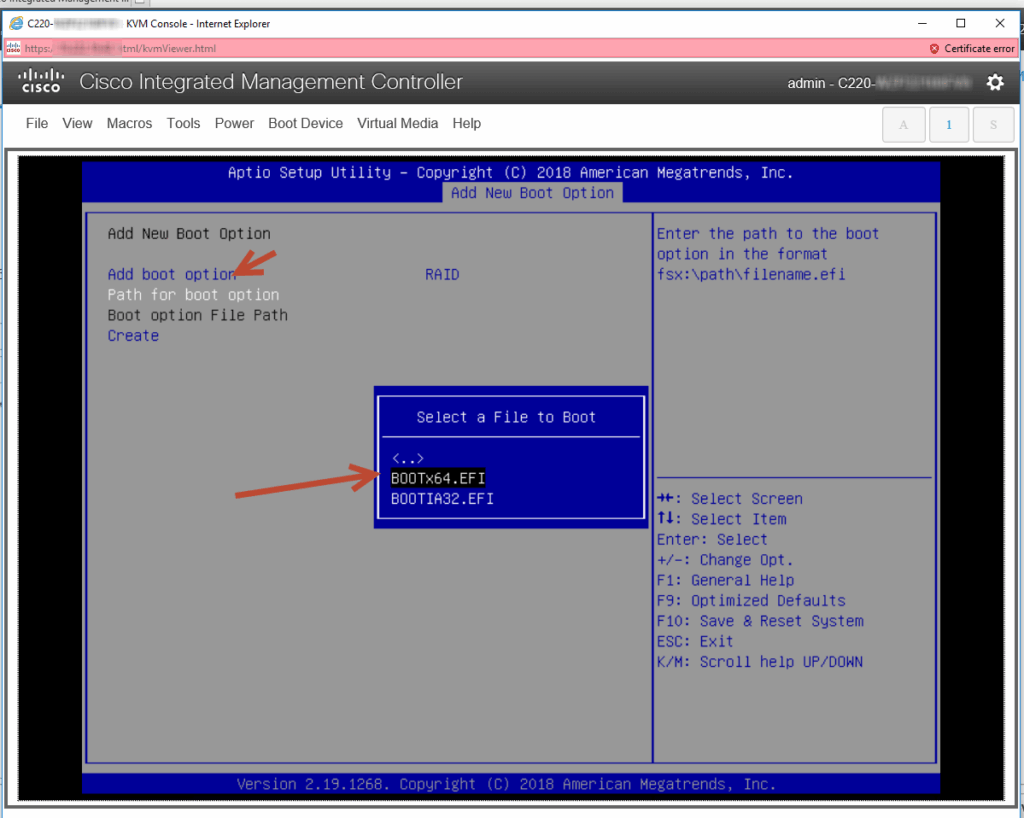Screen dimensions: 1024x818
Task: Click the Cisco logo in header
Action: click(41, 81)
